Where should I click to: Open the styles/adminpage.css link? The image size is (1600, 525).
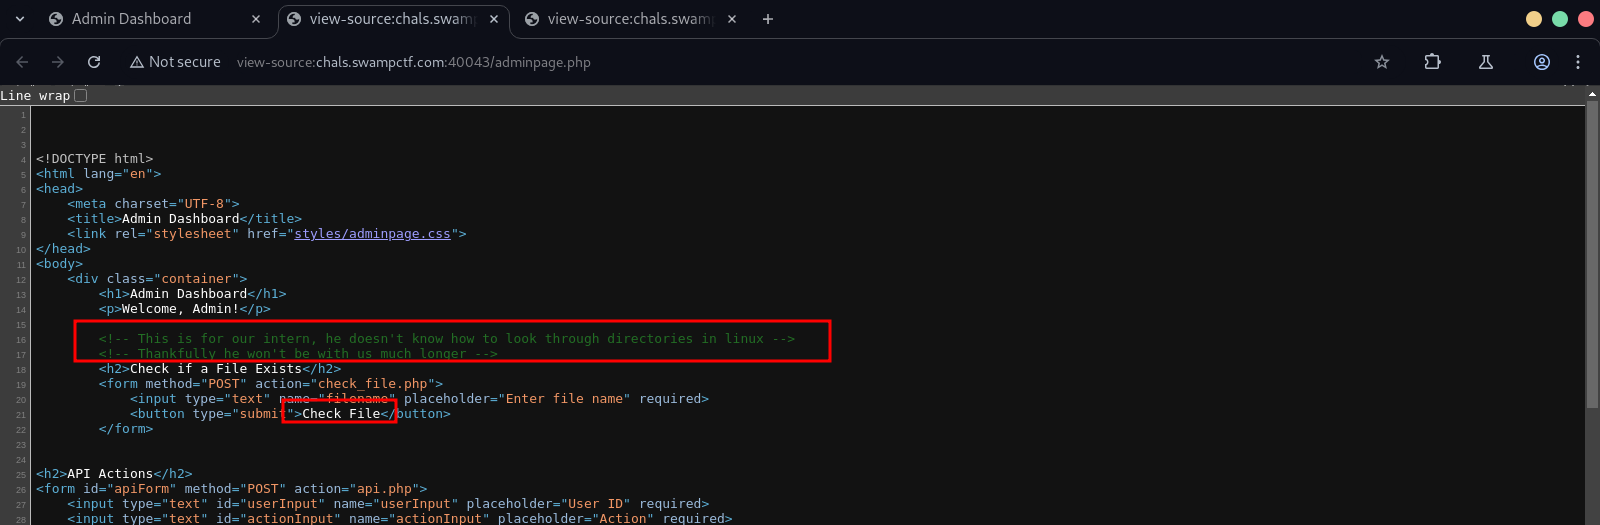pos(372,234)
